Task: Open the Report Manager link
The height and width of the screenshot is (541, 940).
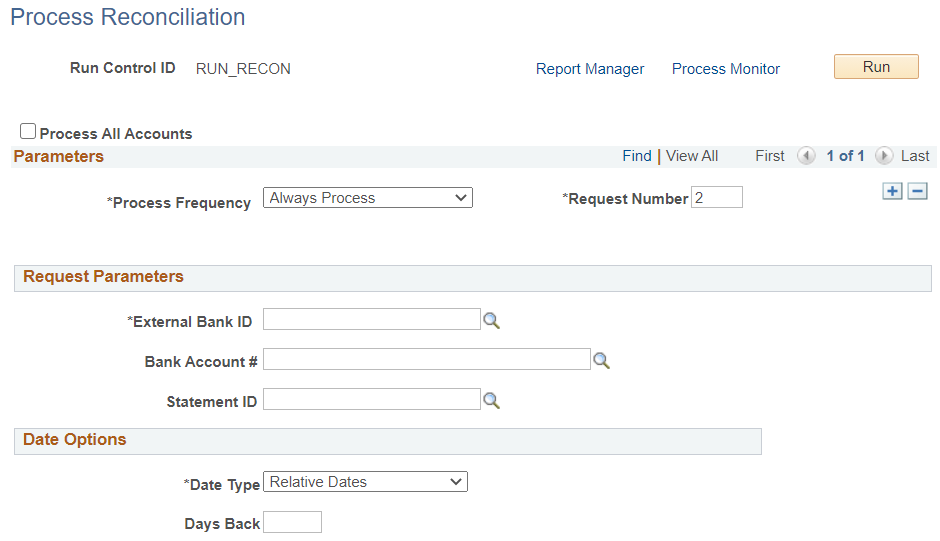Action: [590, 69]
